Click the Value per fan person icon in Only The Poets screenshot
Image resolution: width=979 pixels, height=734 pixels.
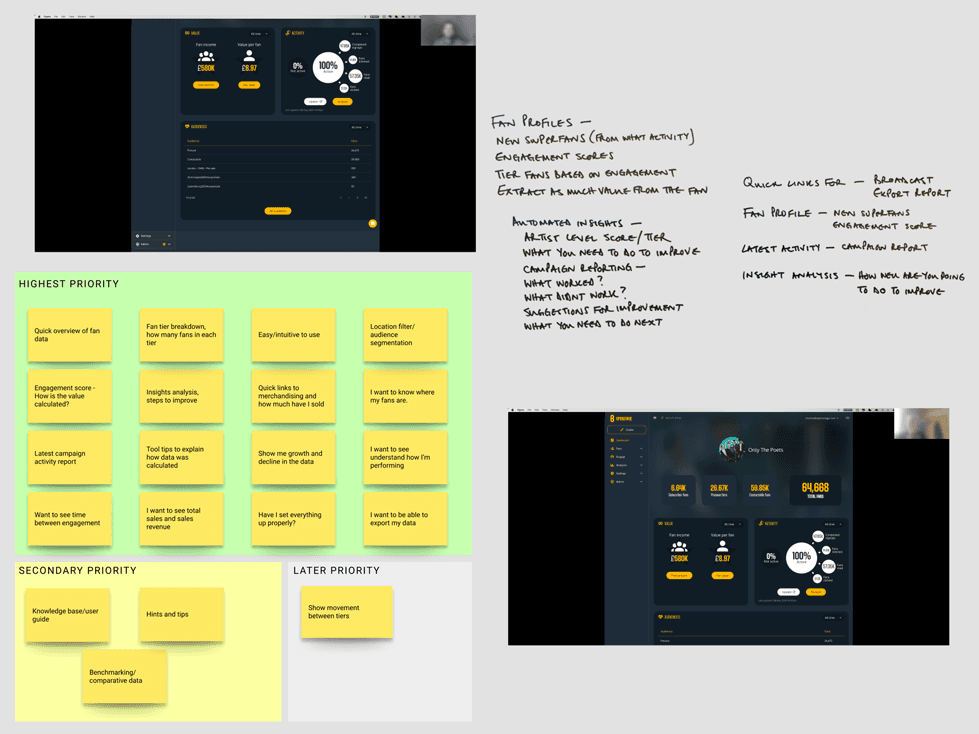722,547
